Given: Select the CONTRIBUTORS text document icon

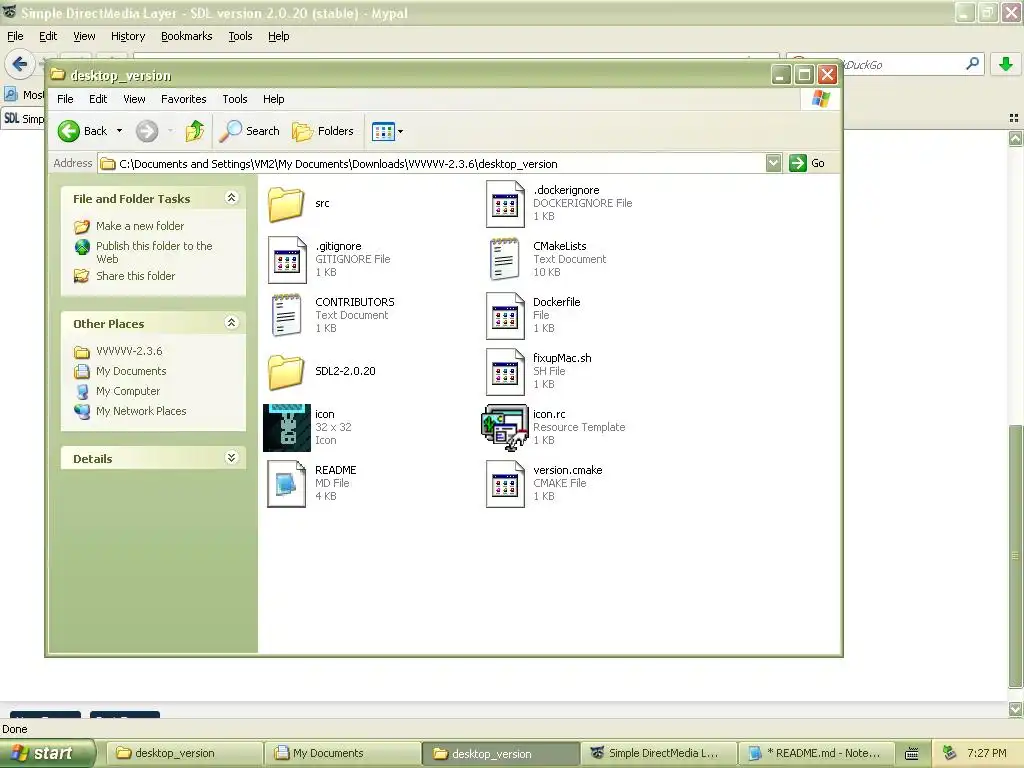Looking at the screenshot, I should pos(286,315).
